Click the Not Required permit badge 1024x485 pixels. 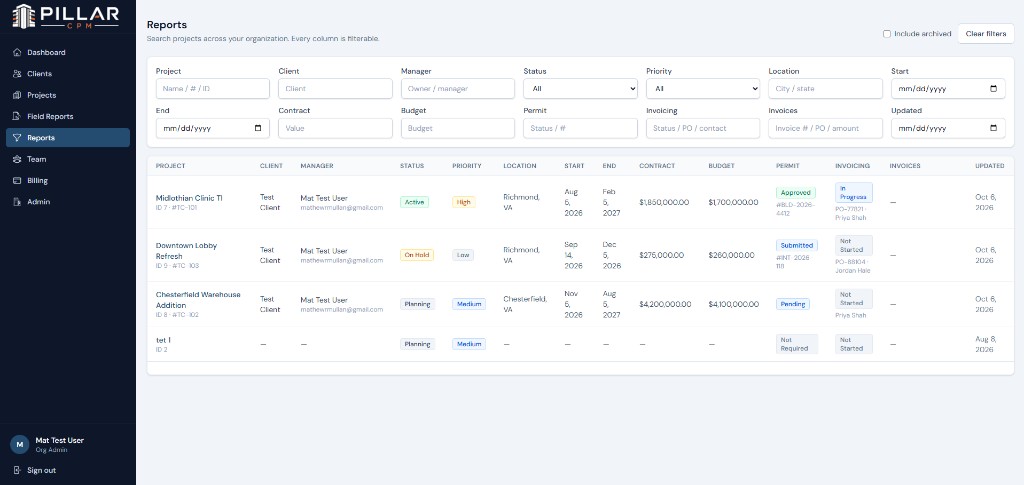[797, 343]
